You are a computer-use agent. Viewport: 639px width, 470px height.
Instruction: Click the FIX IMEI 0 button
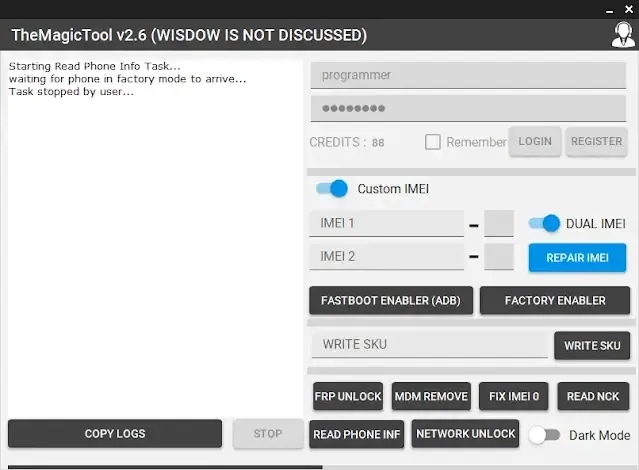click(513, 396)
